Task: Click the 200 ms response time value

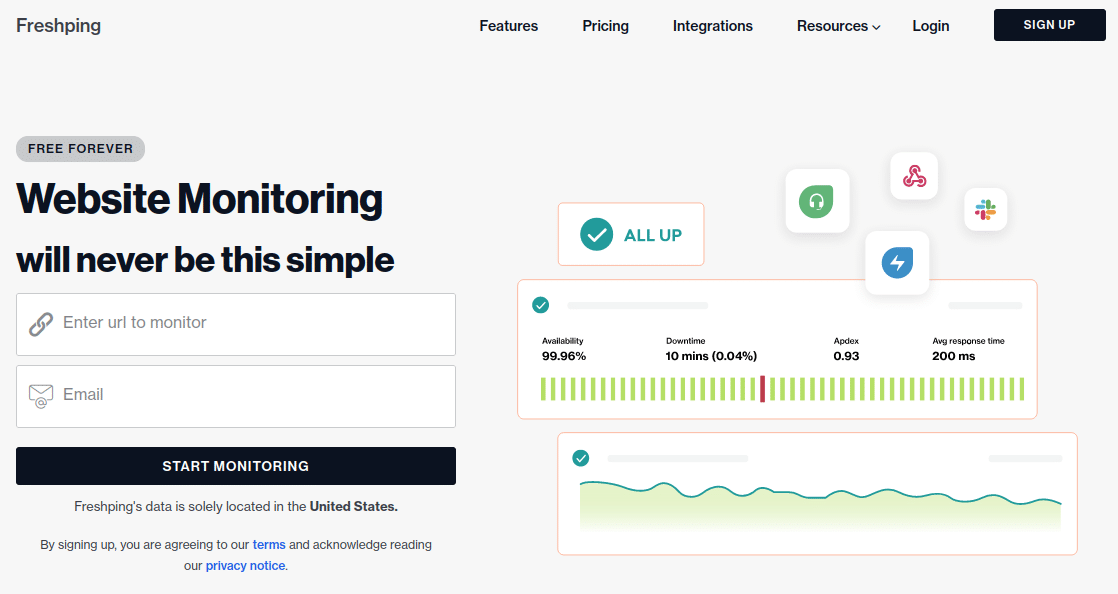Action: (x=953, y=356)
